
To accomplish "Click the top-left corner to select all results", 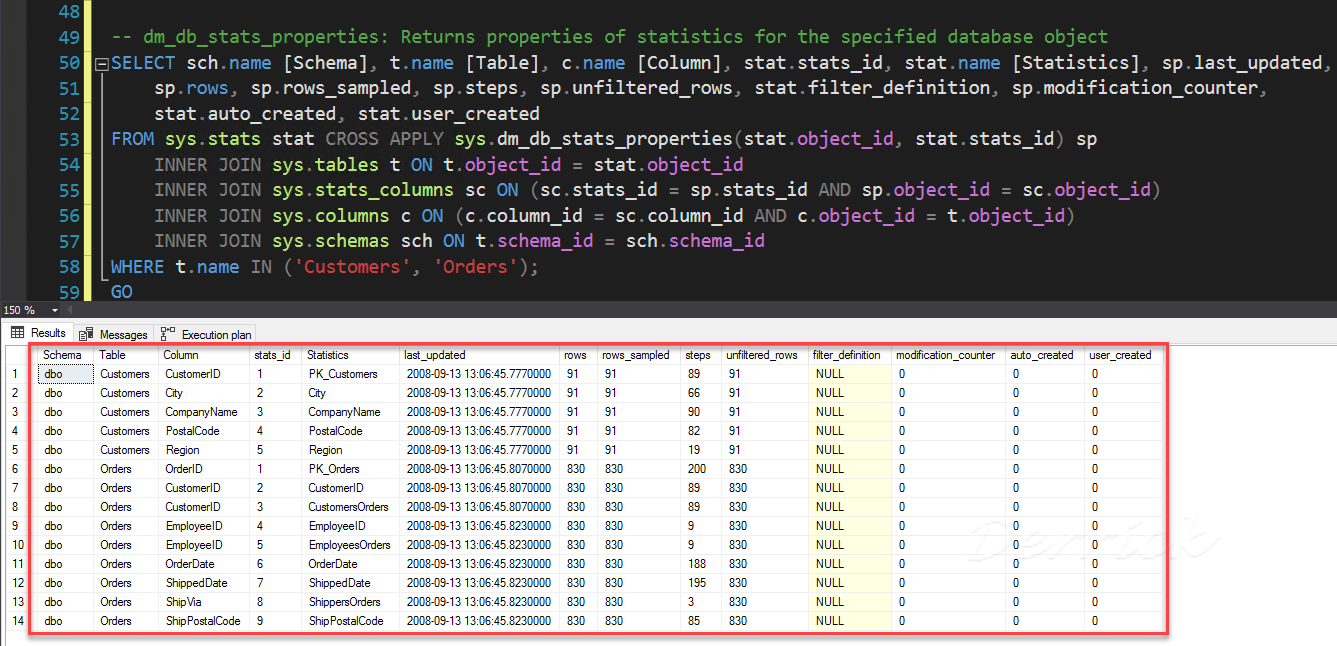I will (14, 355).
